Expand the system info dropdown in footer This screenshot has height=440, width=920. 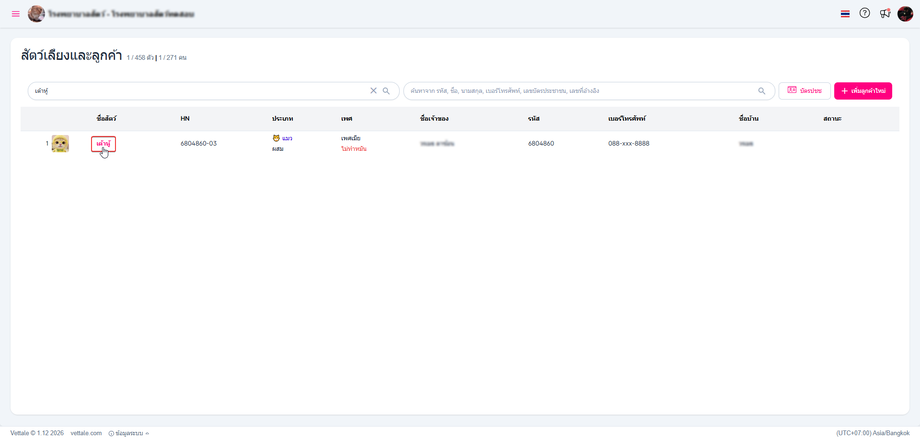[x=129, y=433]
